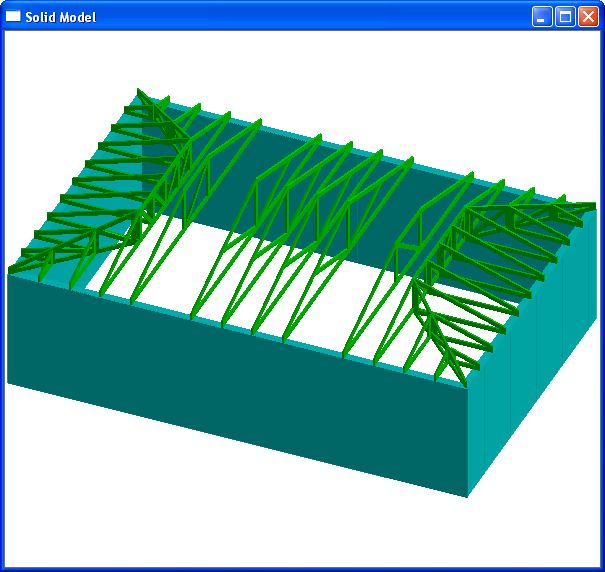The width and height of the screenshot is (605, 572).
Task: Minimize the Solid Model window
Action: [542, 16]
